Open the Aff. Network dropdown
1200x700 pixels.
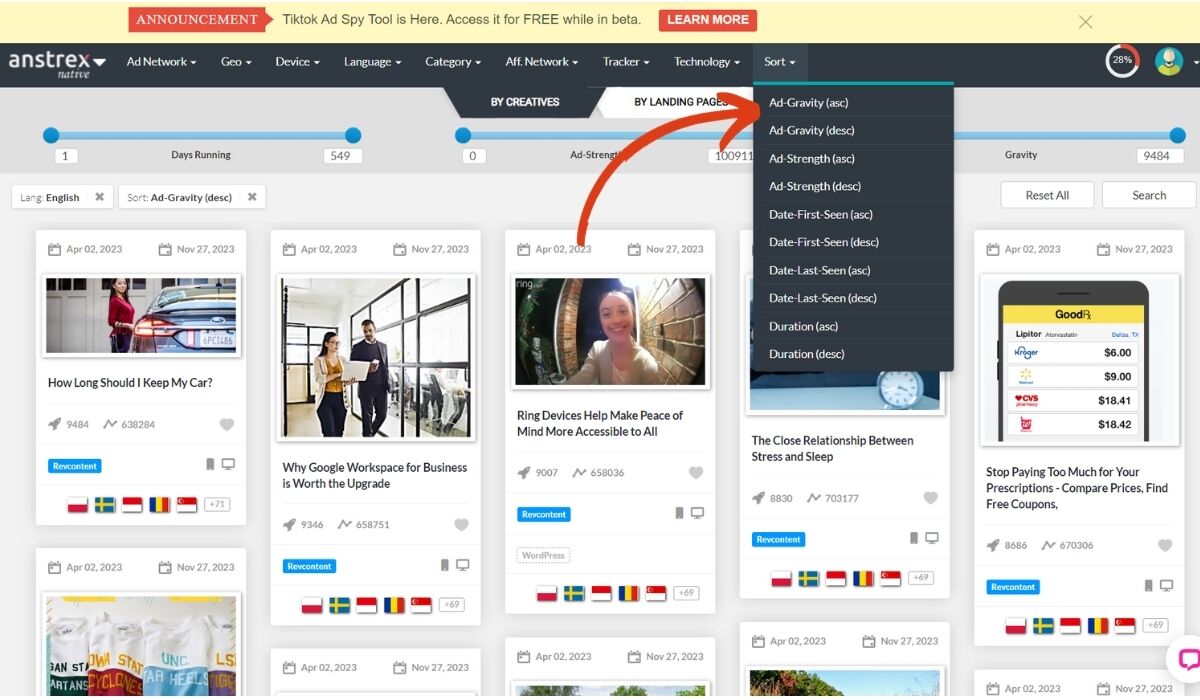point(542,62)
